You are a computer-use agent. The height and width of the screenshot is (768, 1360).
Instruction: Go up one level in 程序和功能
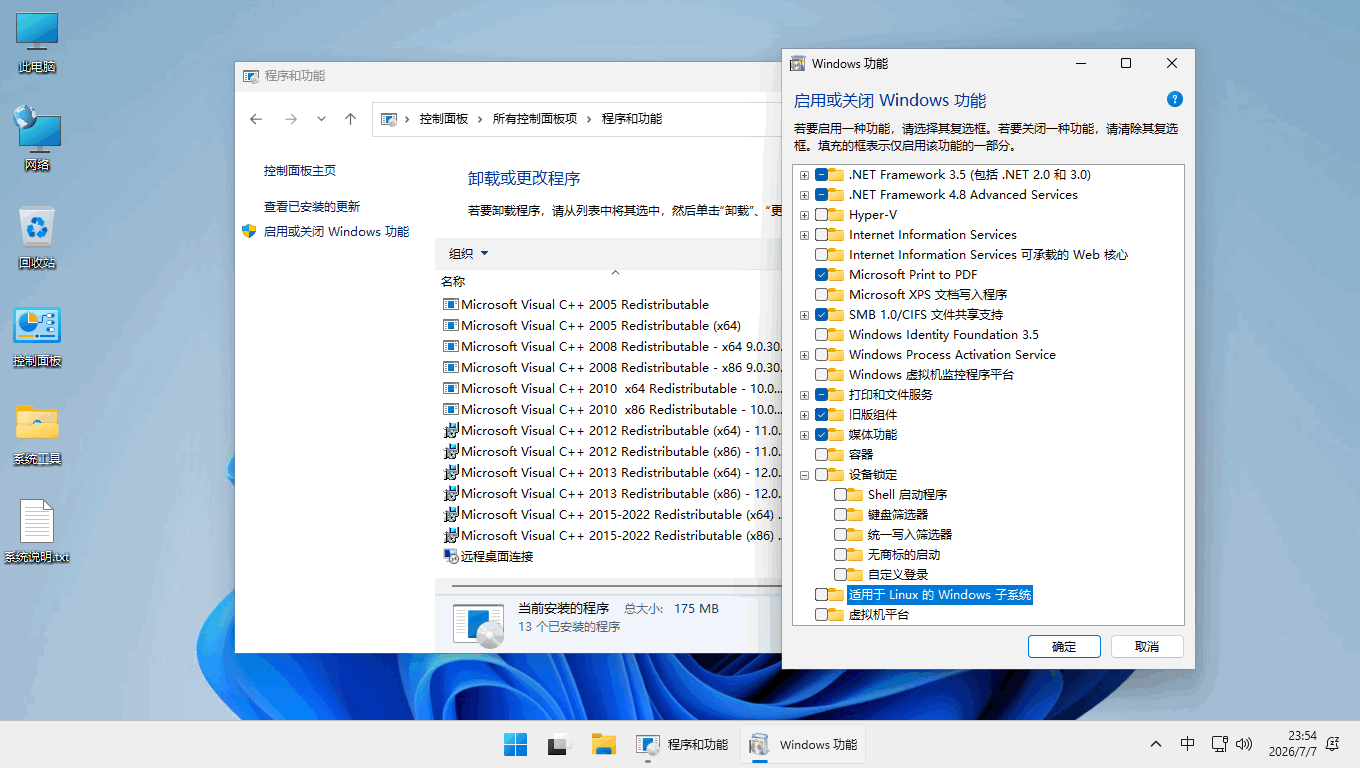[x=350, y=119]
